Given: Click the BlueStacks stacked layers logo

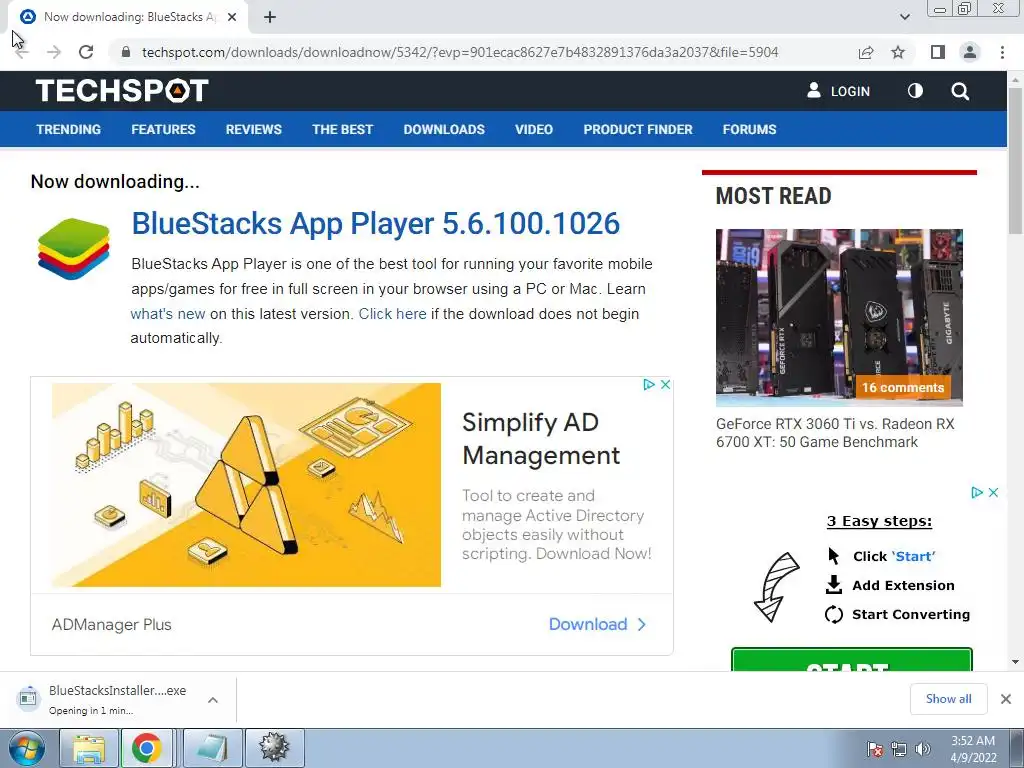Looking at the screenshot, I should click(x=74, y=249).
